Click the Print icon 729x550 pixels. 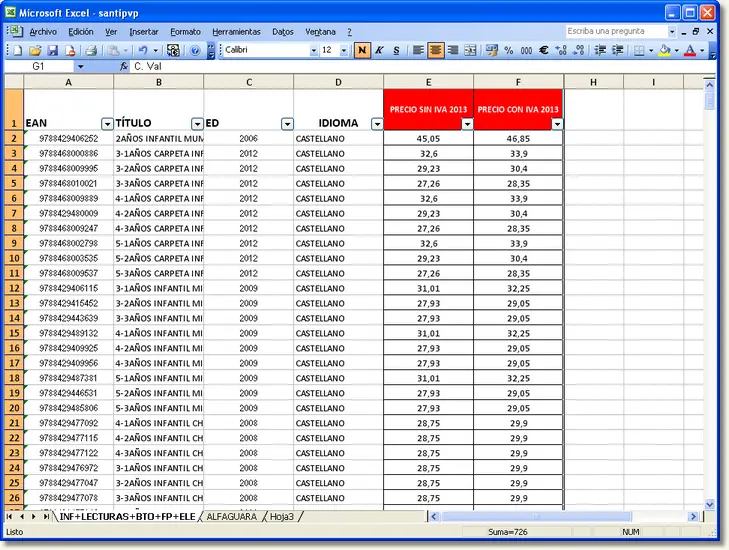tap(90, 50)
